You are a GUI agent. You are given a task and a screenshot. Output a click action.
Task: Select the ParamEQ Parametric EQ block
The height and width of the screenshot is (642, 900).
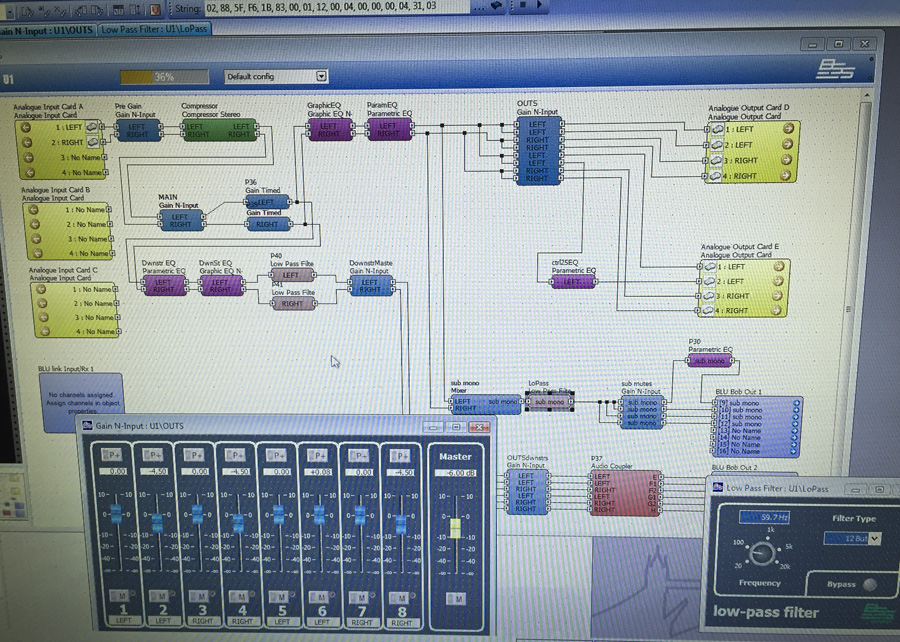click(x=389, y=129)
